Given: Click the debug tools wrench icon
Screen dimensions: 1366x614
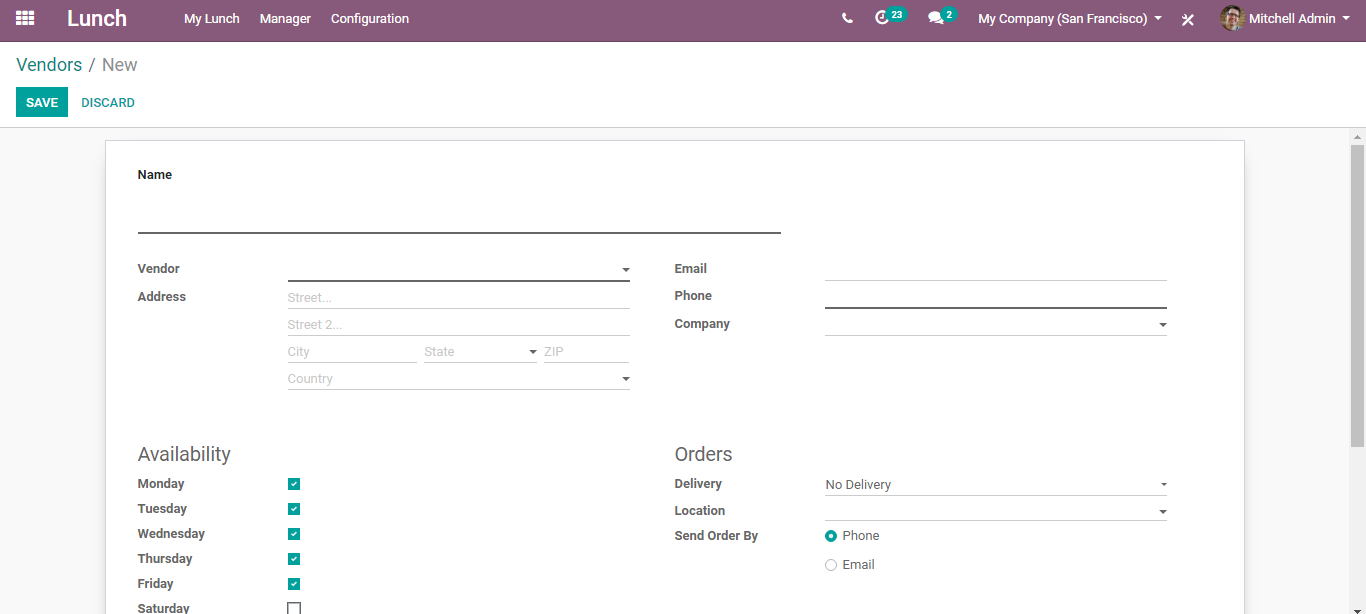Looking at the screenshot, I should (1188, 19).
